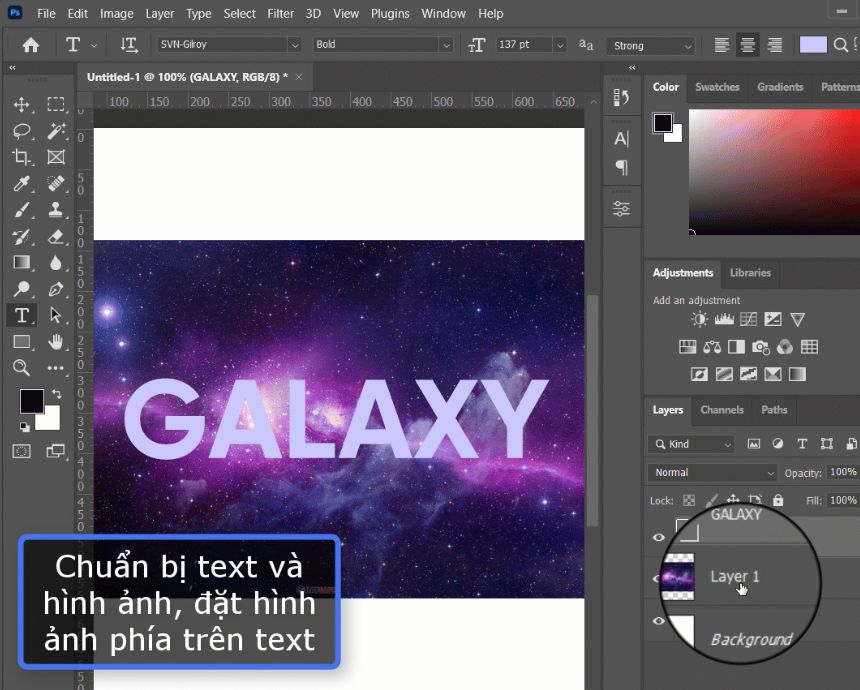Select the Gradient tool
The image size is (860, 690).
coord(21,263)
